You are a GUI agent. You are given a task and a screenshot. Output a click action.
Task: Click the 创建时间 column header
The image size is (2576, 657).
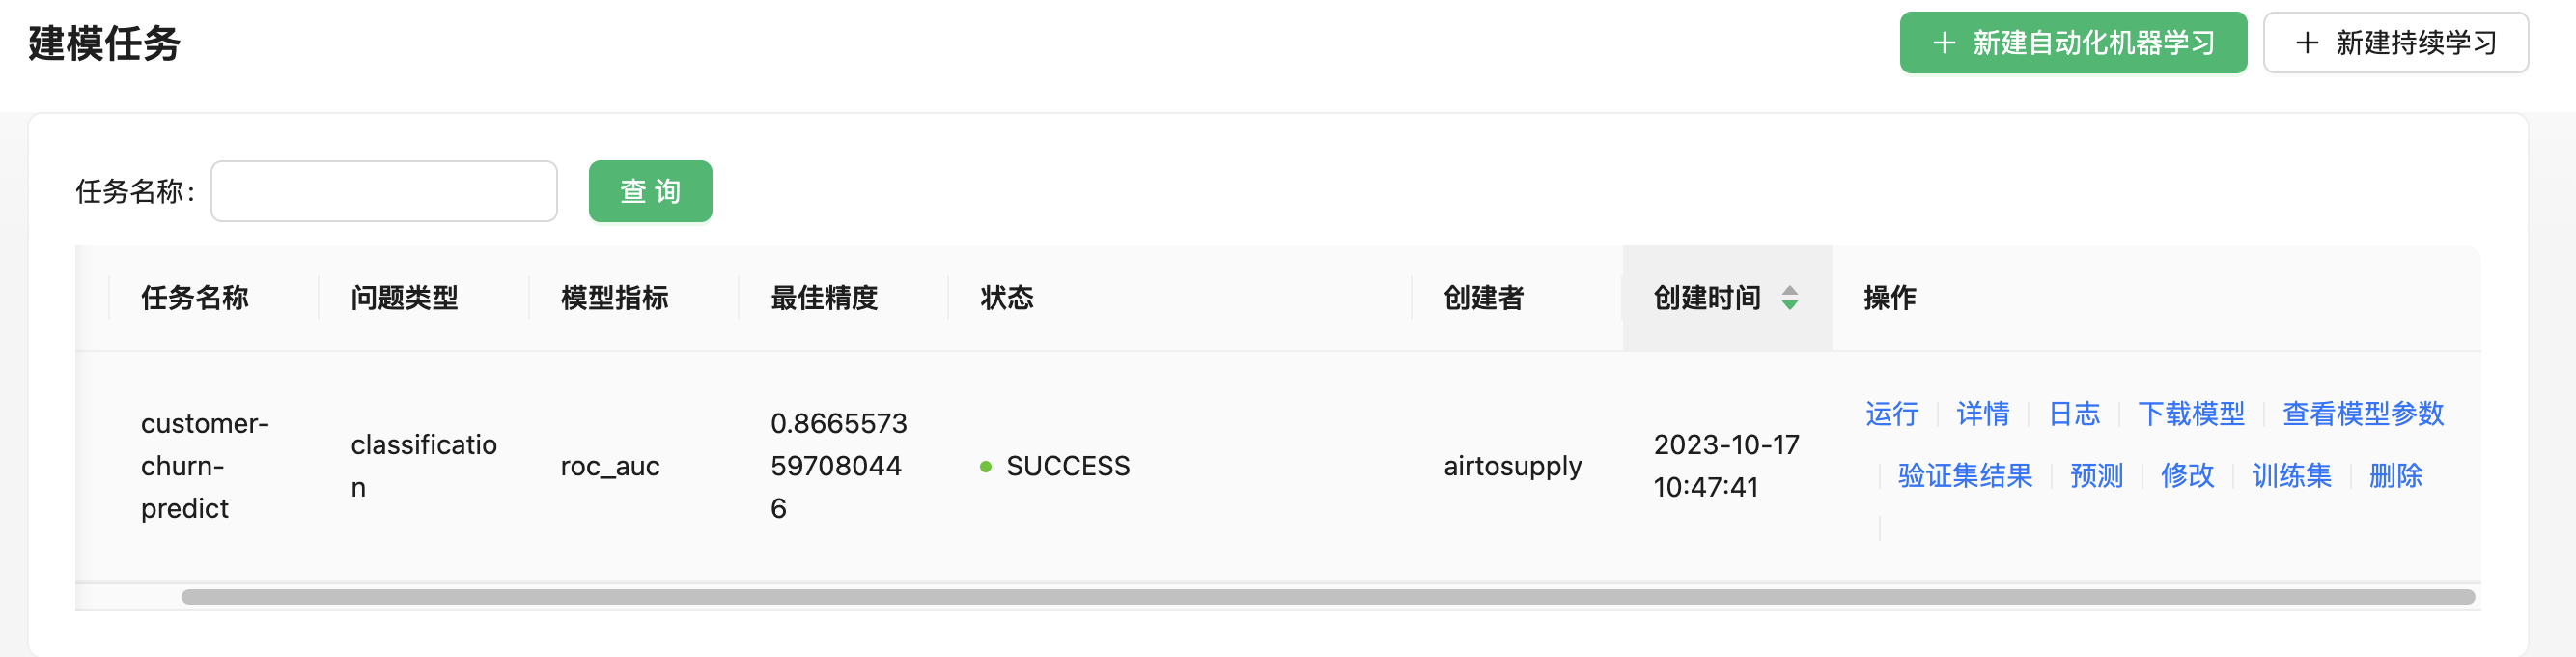click(1706, 297)
